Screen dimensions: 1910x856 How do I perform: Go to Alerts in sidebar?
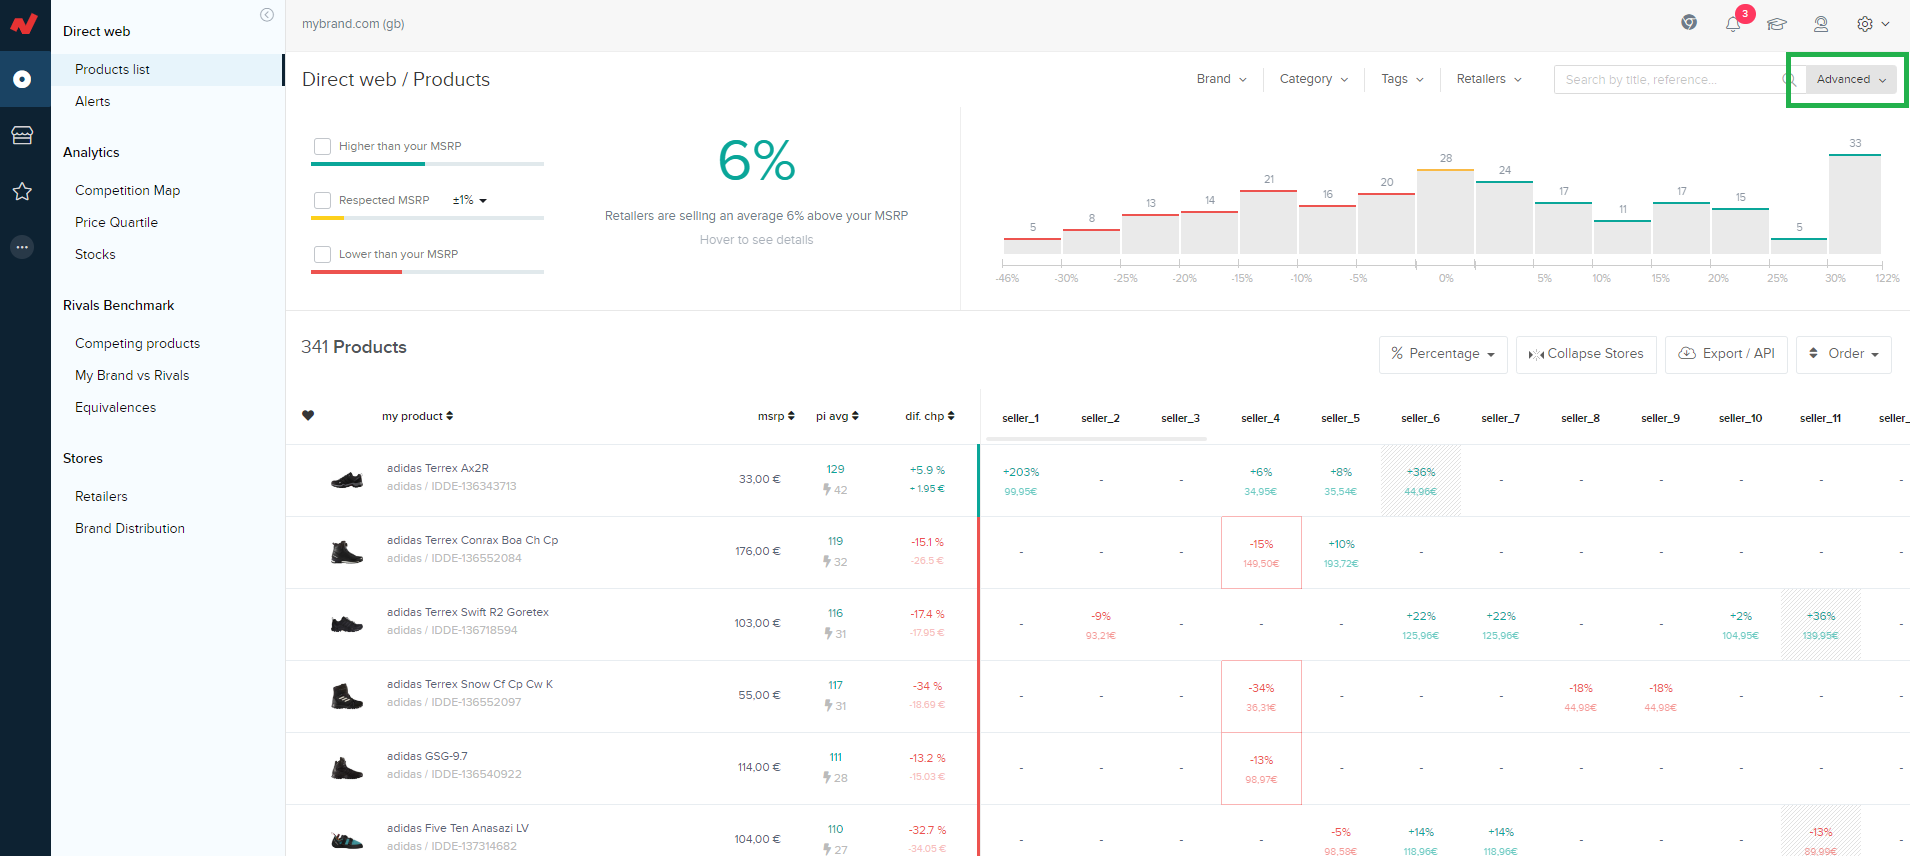(x=92, y=101)
